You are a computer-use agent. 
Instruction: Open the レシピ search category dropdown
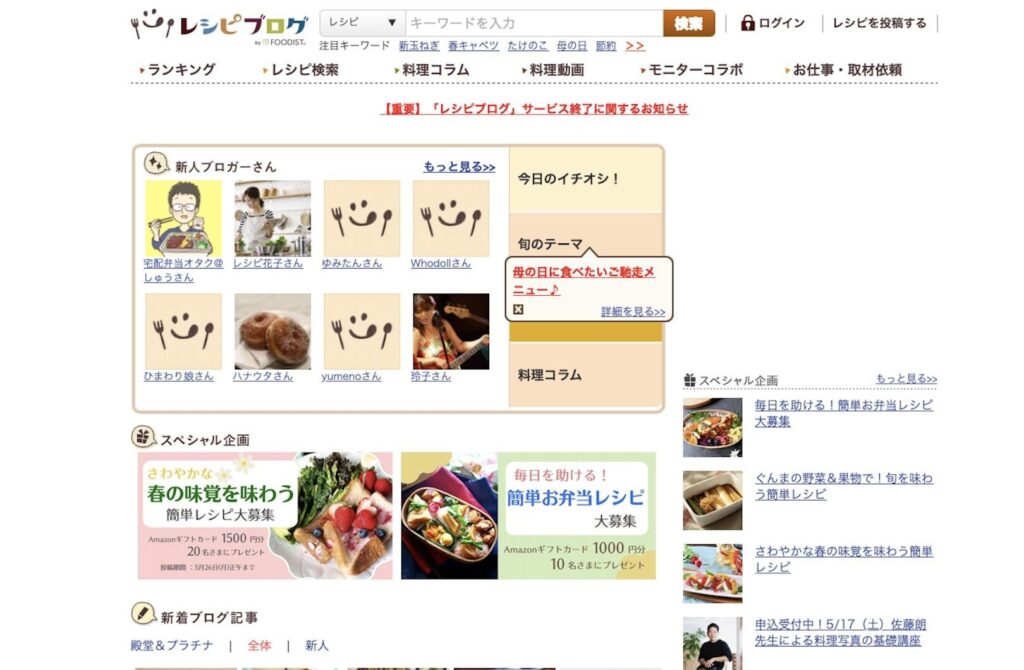tap(362, 23)
